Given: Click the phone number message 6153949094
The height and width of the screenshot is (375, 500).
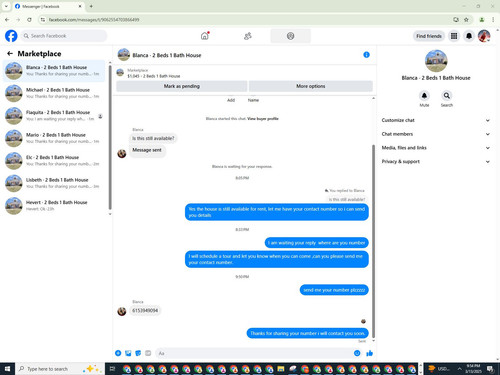Looking at the screenshot, I should (x=145, y=310).
